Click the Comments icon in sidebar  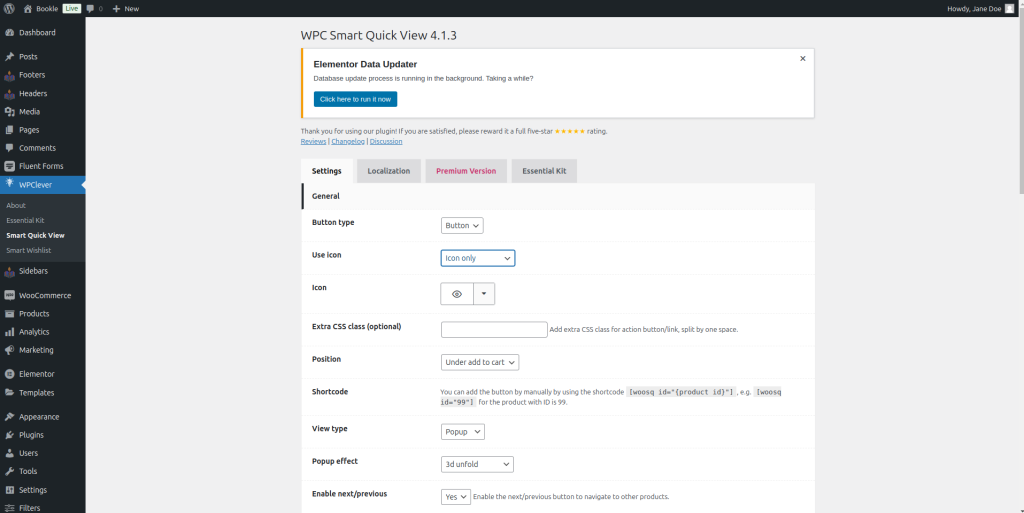10,148
